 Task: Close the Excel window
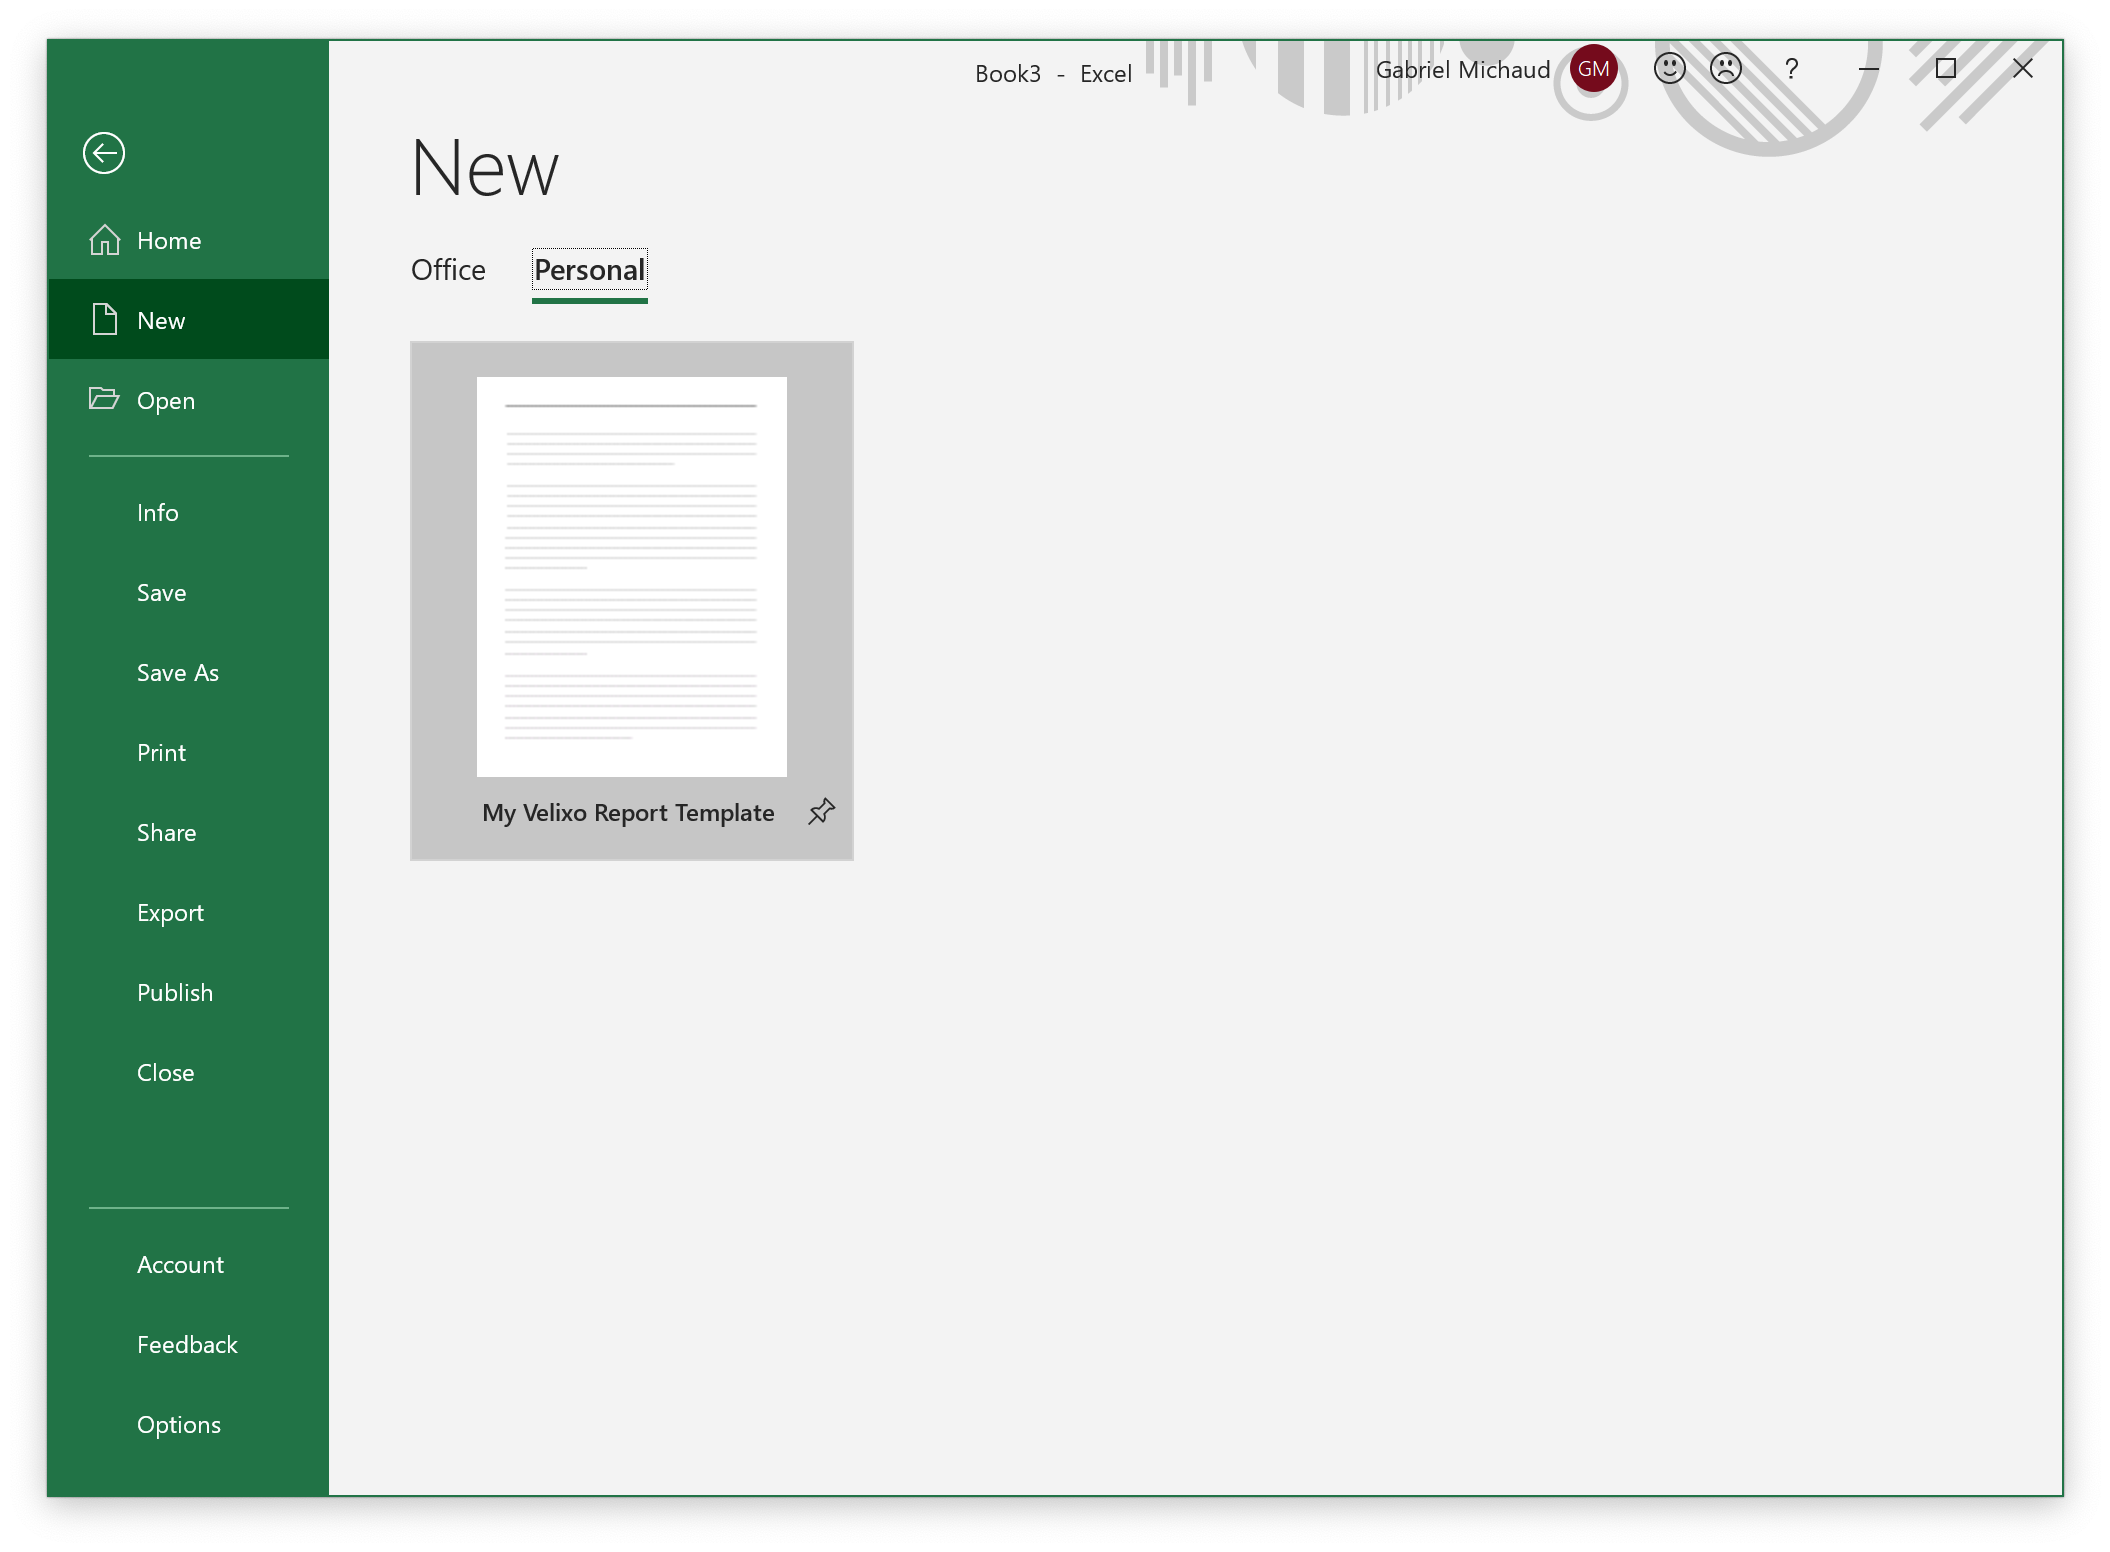[2022, 68]
